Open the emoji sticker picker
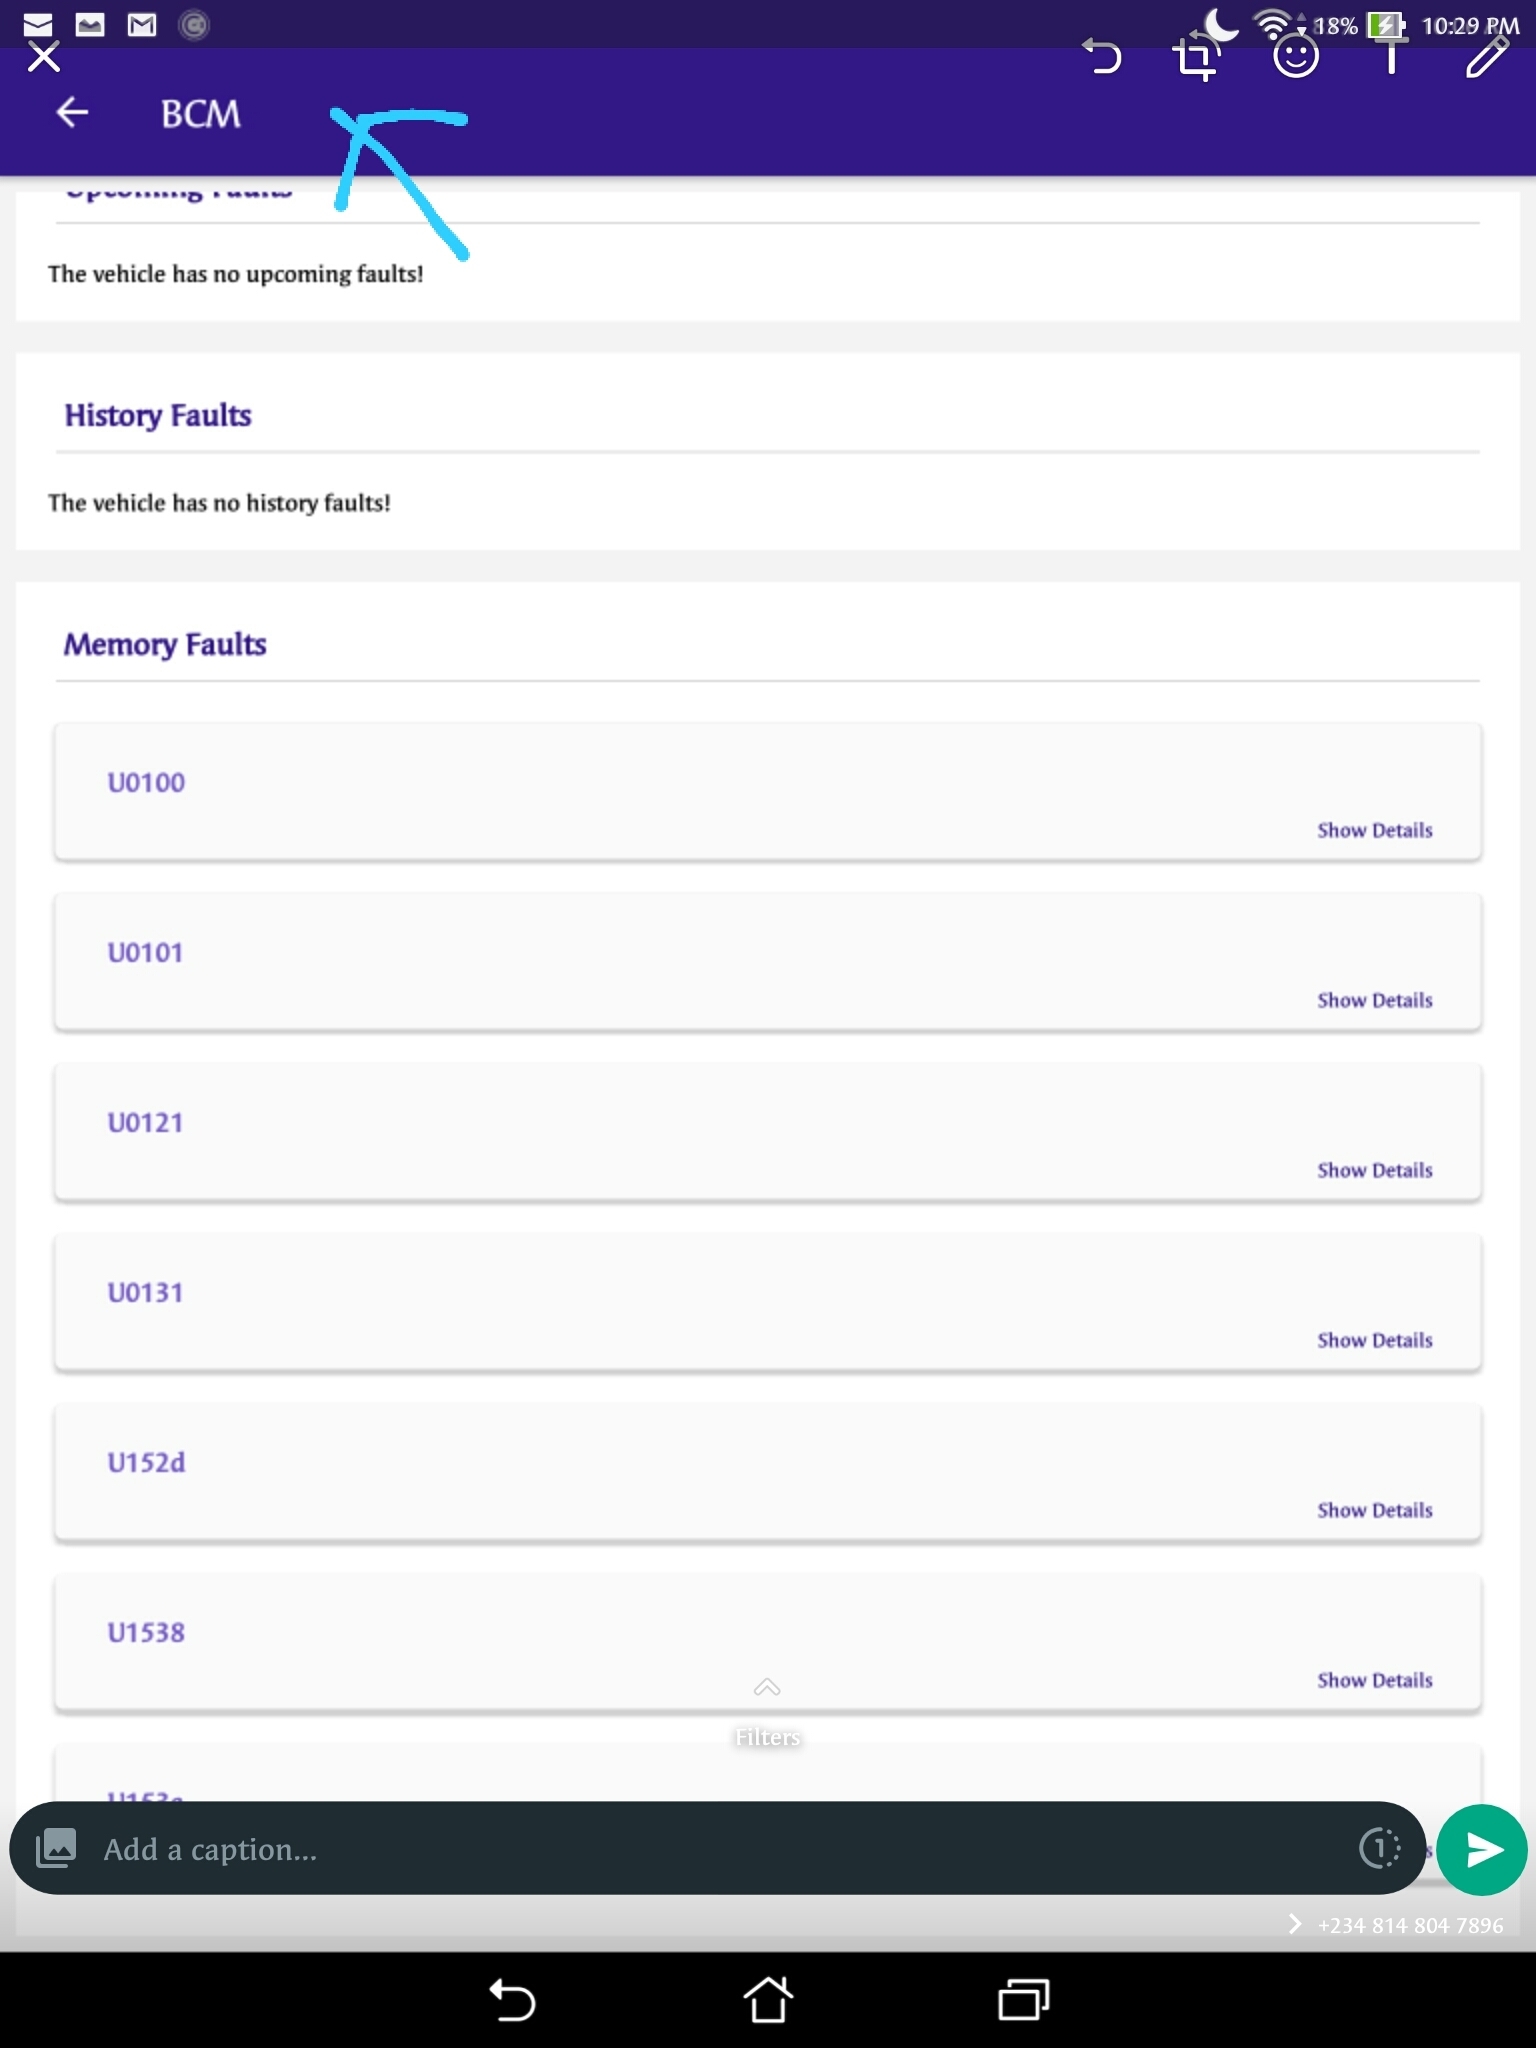The height and width of the screenshot is (2048, 1536). (x=1295, y=58)
